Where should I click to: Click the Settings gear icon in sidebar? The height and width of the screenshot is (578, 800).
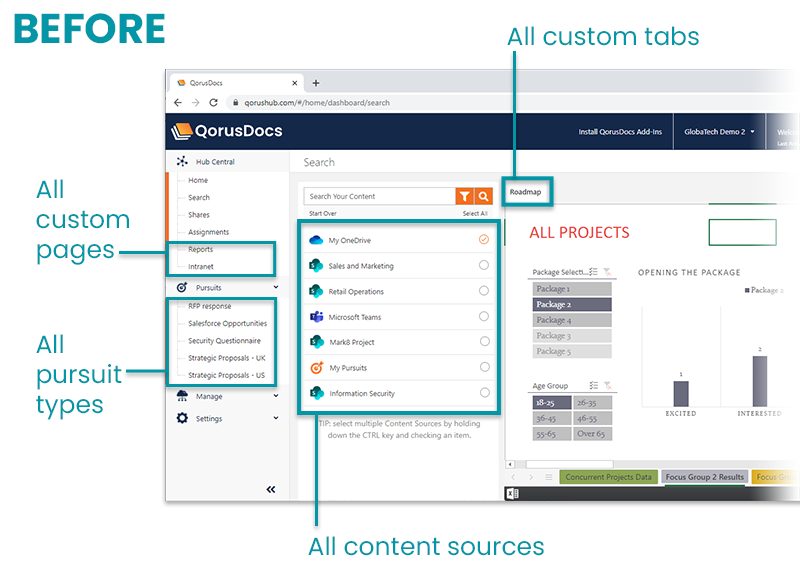point(183,418)
